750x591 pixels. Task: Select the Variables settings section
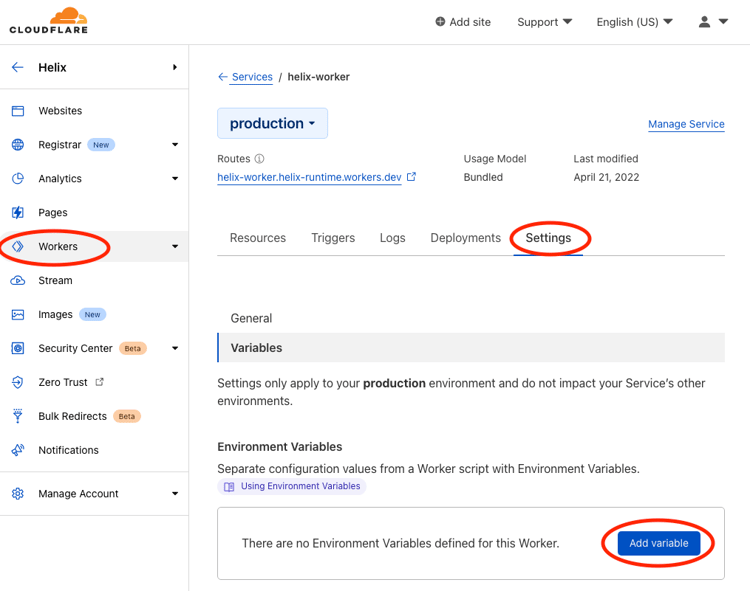471,348
